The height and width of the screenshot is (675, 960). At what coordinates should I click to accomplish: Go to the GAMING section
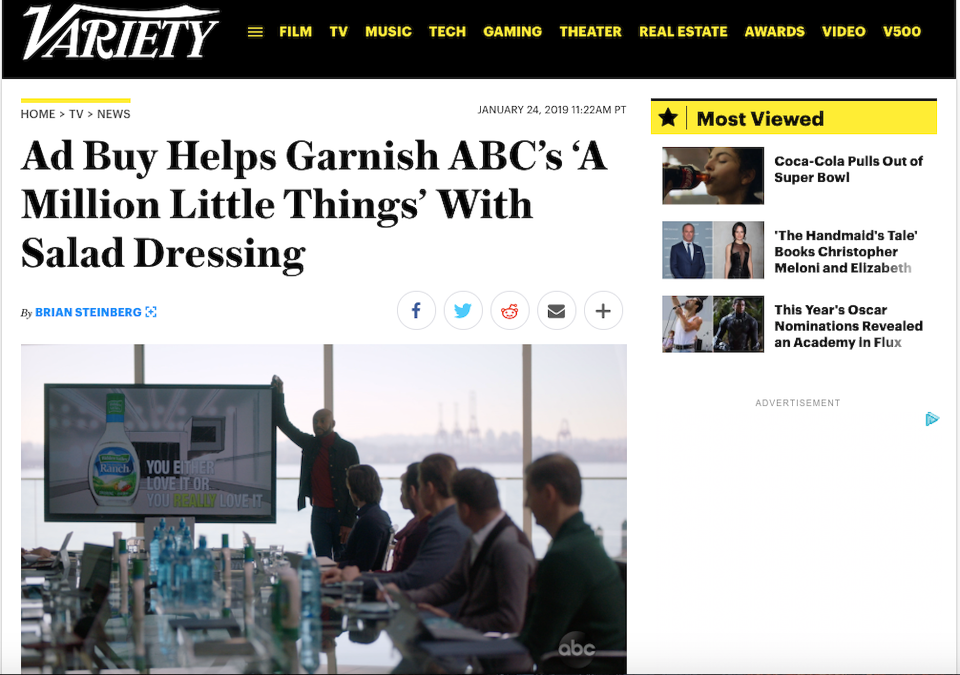[x=512, y=32]
